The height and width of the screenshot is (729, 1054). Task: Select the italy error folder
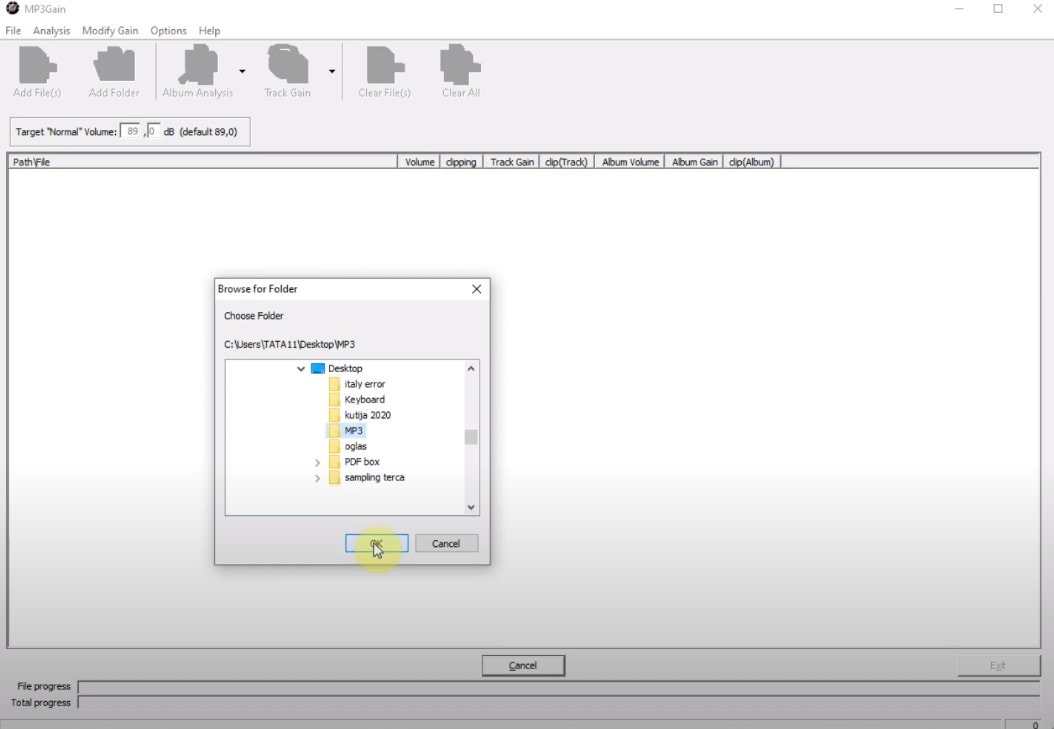tap(364, 384)
